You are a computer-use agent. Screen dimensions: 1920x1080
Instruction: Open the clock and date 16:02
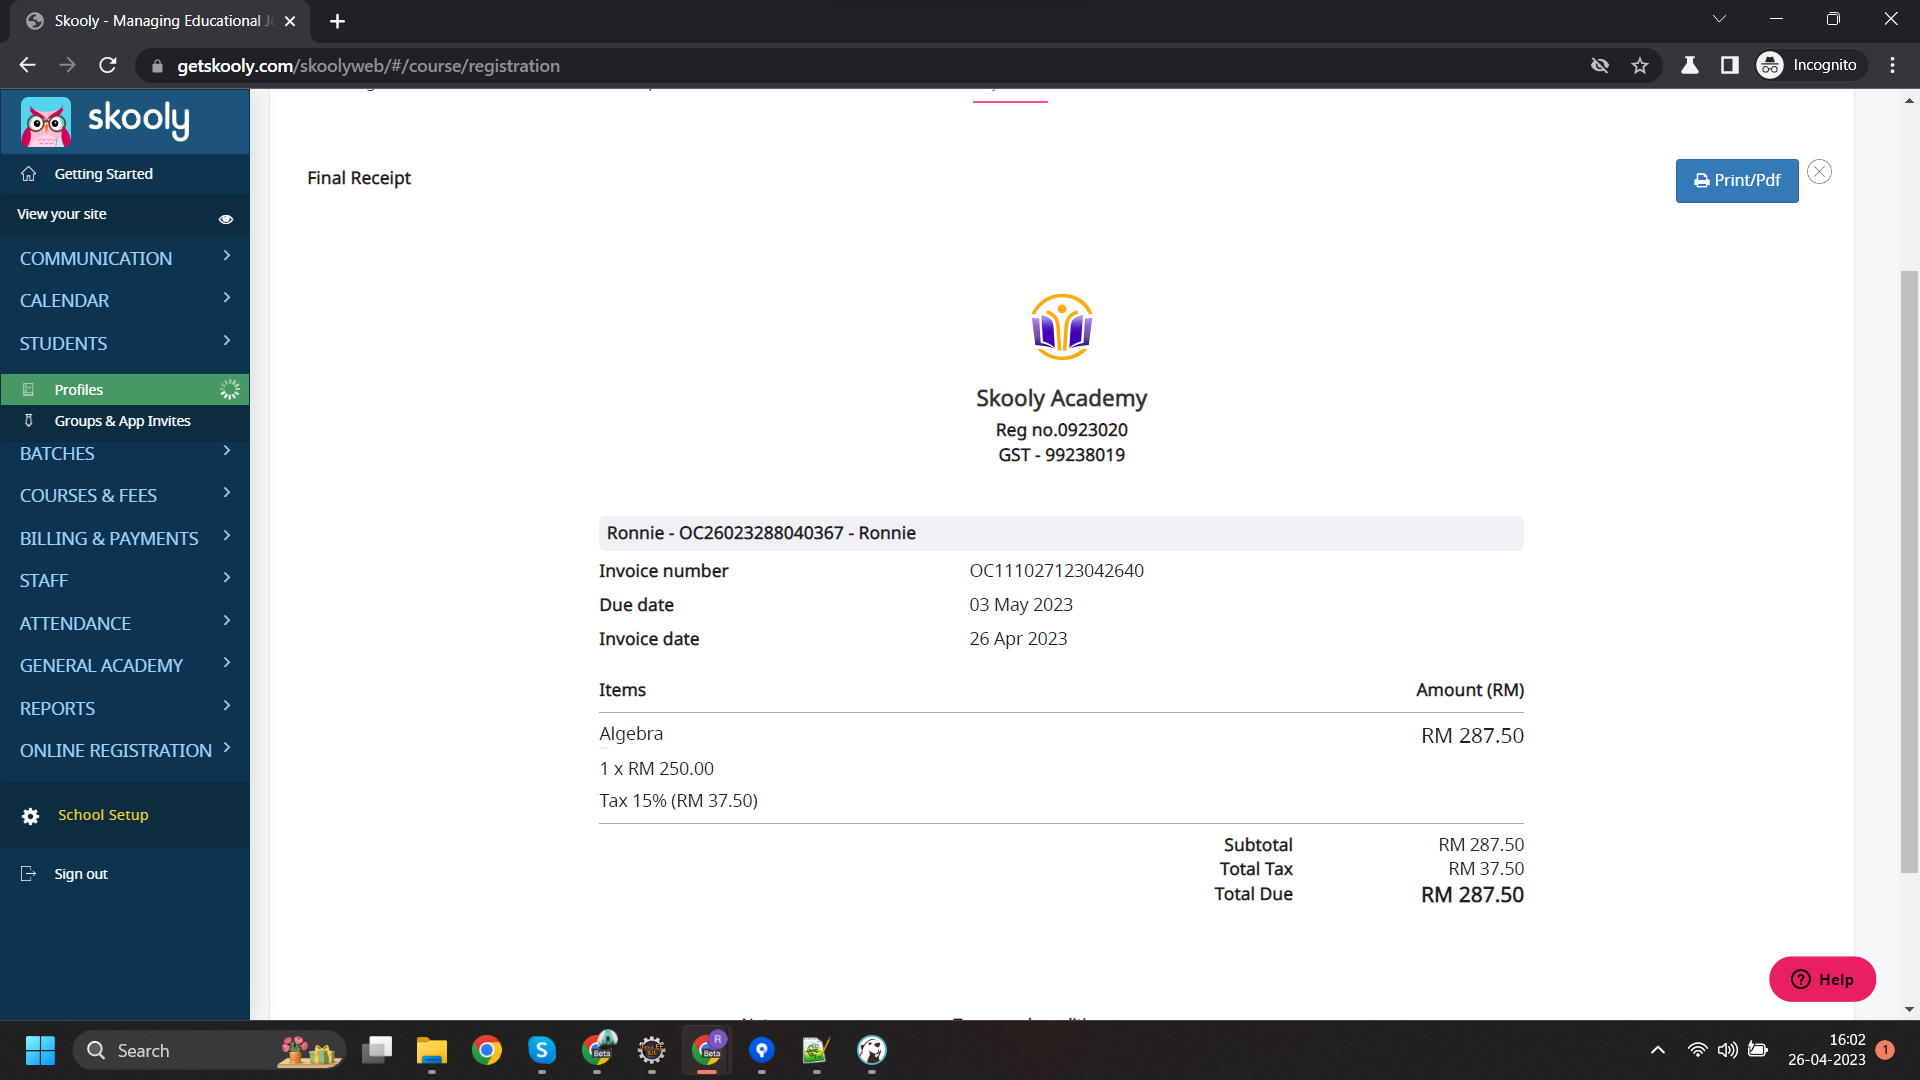click(1827, 1050)
